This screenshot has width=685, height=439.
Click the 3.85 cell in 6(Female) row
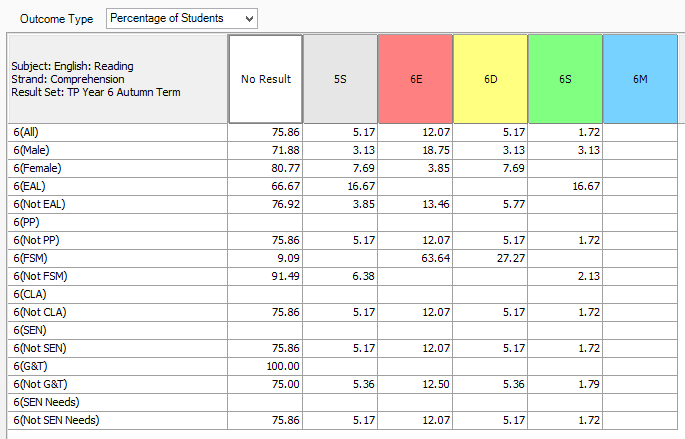(415, 168)
